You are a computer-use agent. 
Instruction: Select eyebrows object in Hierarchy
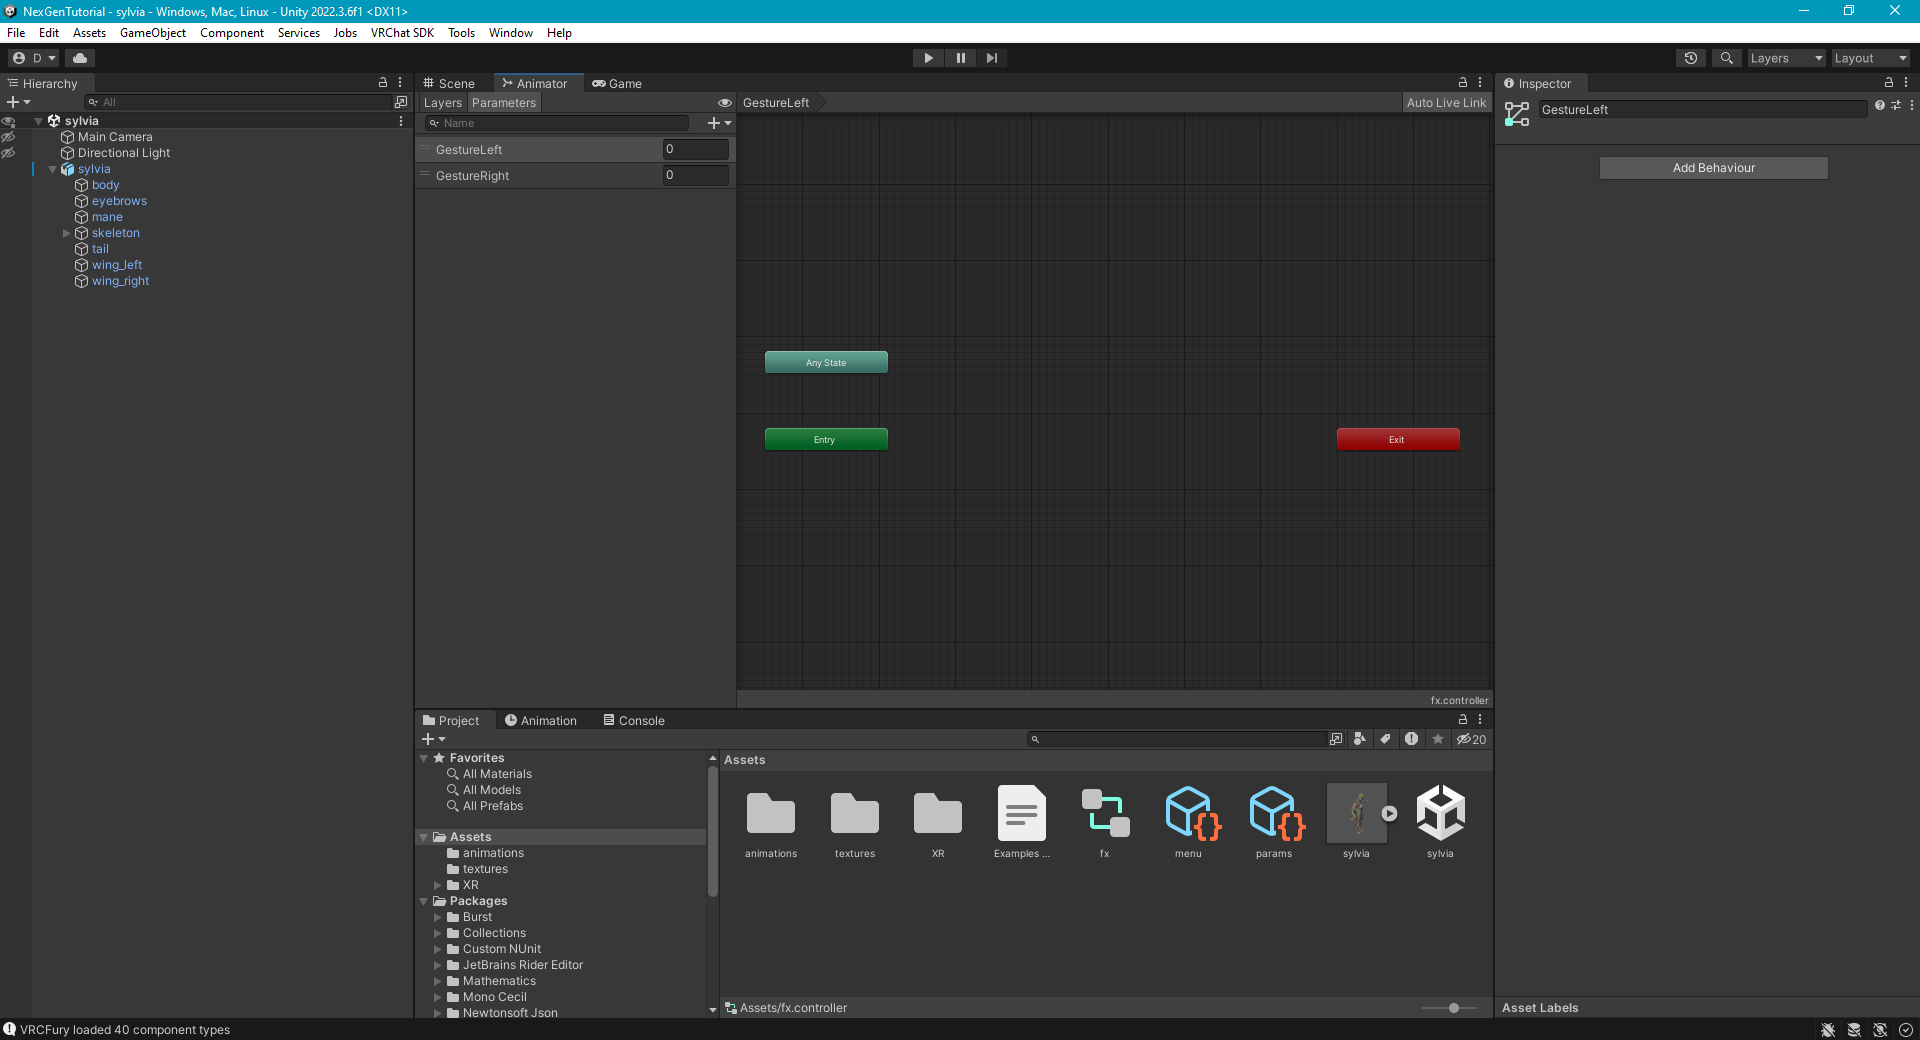tap(119, 201)
